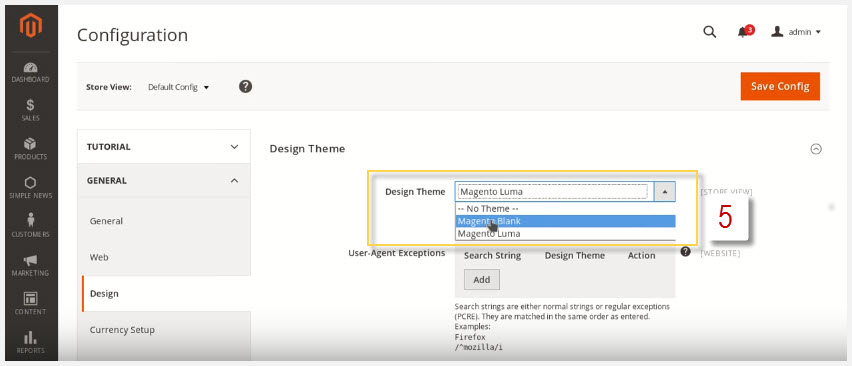Select Magento Blank from theme list

tap(565, 221)
